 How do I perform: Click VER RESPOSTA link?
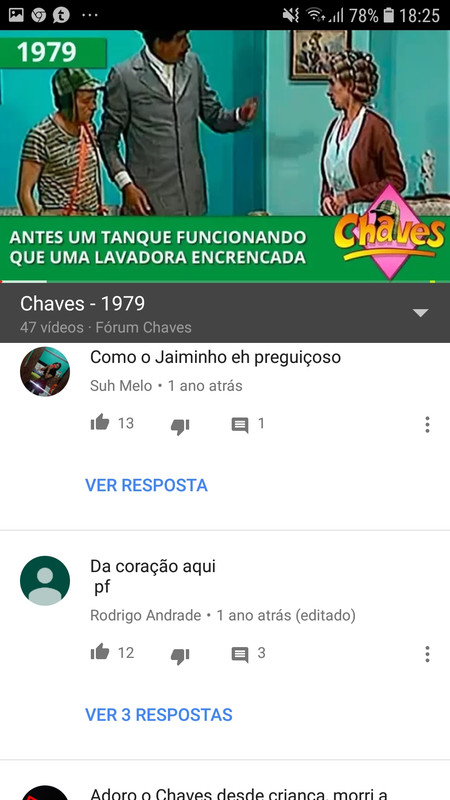(146, 485)
